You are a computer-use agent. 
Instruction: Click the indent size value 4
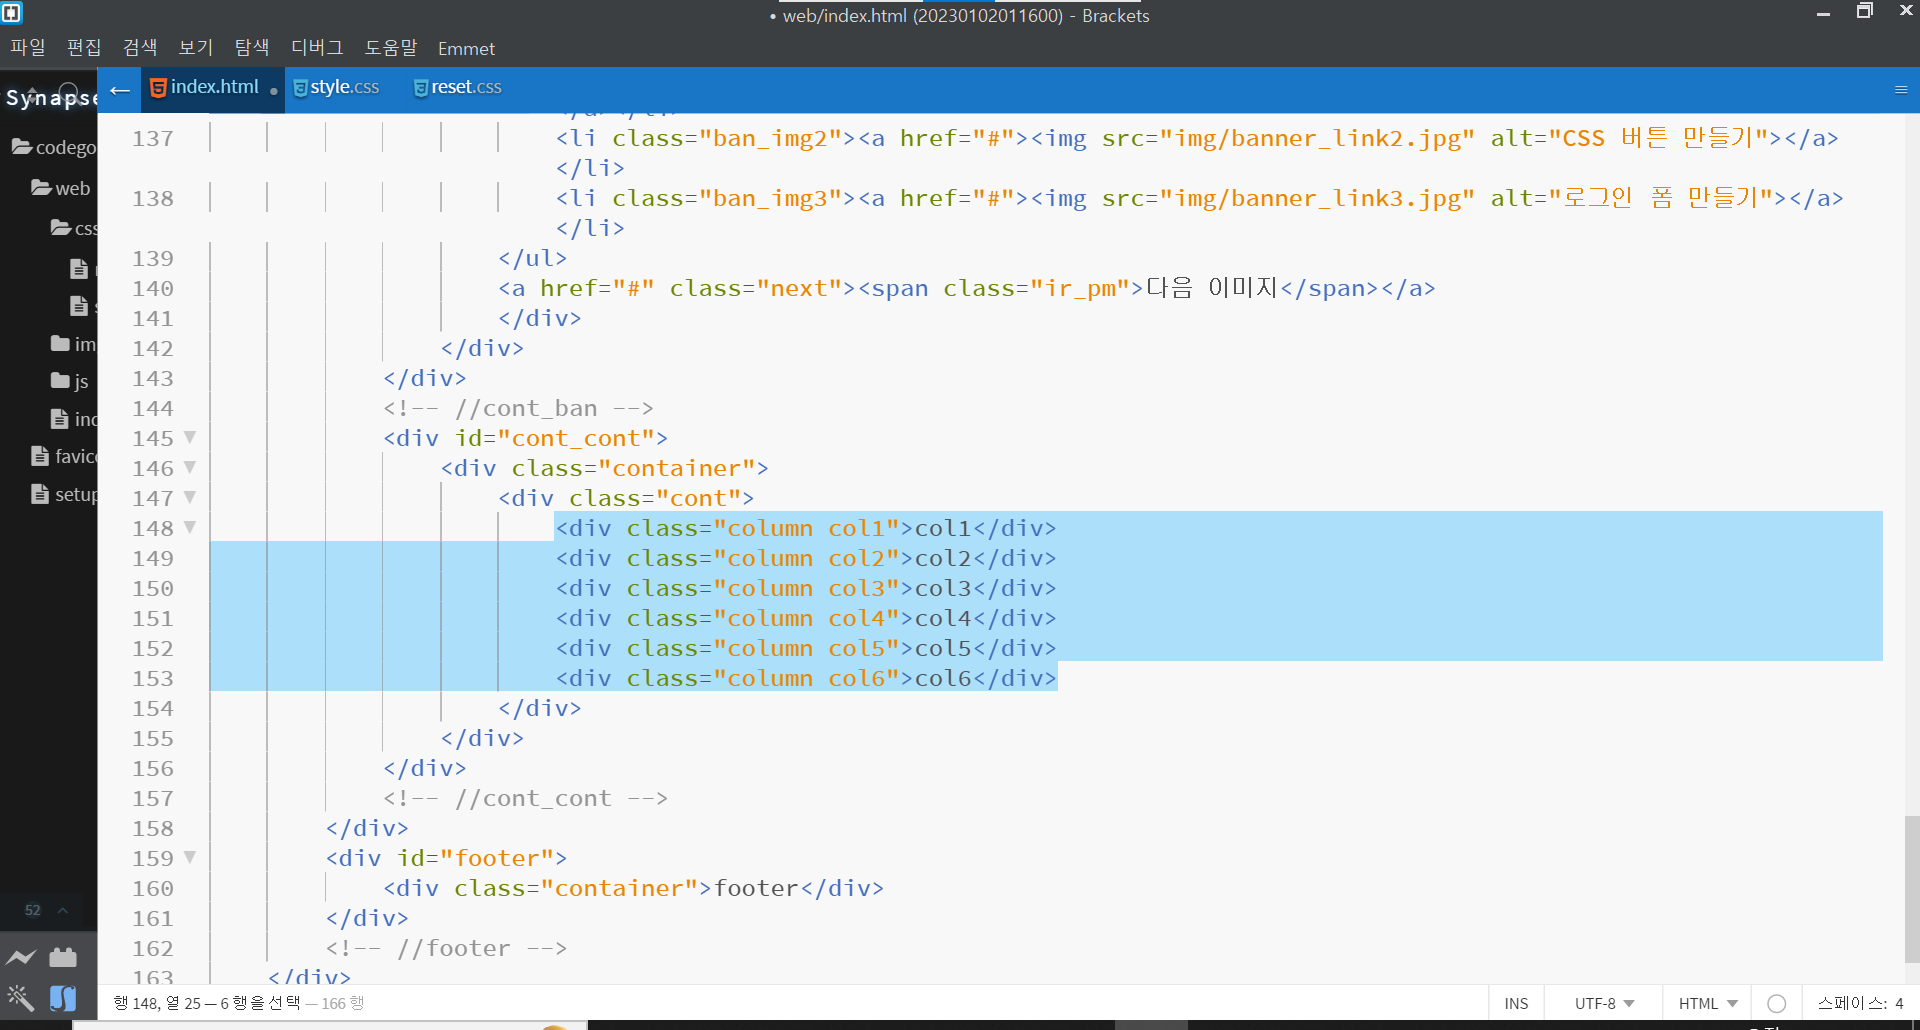pos(1899,1003)
